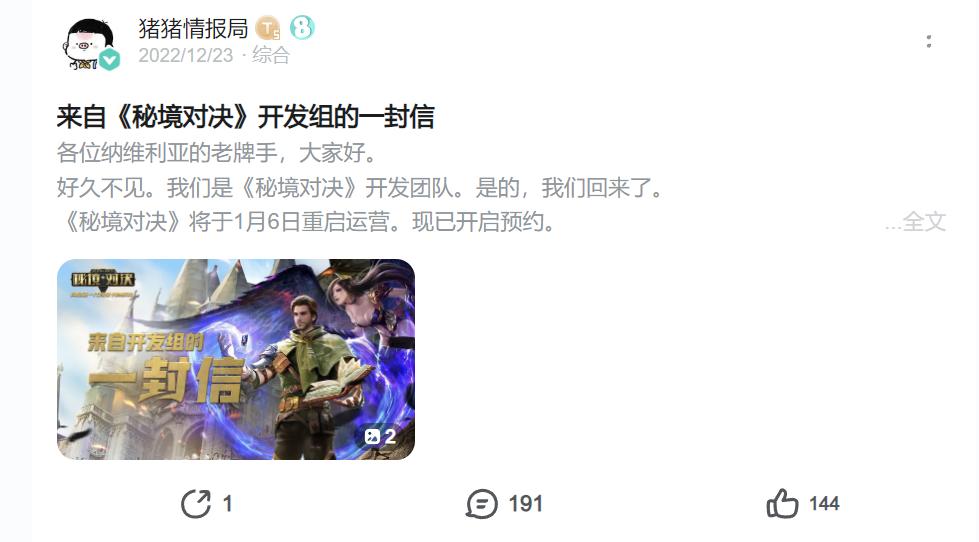
Task: Open comments via speech bubble icon
Action: [481, 504]
